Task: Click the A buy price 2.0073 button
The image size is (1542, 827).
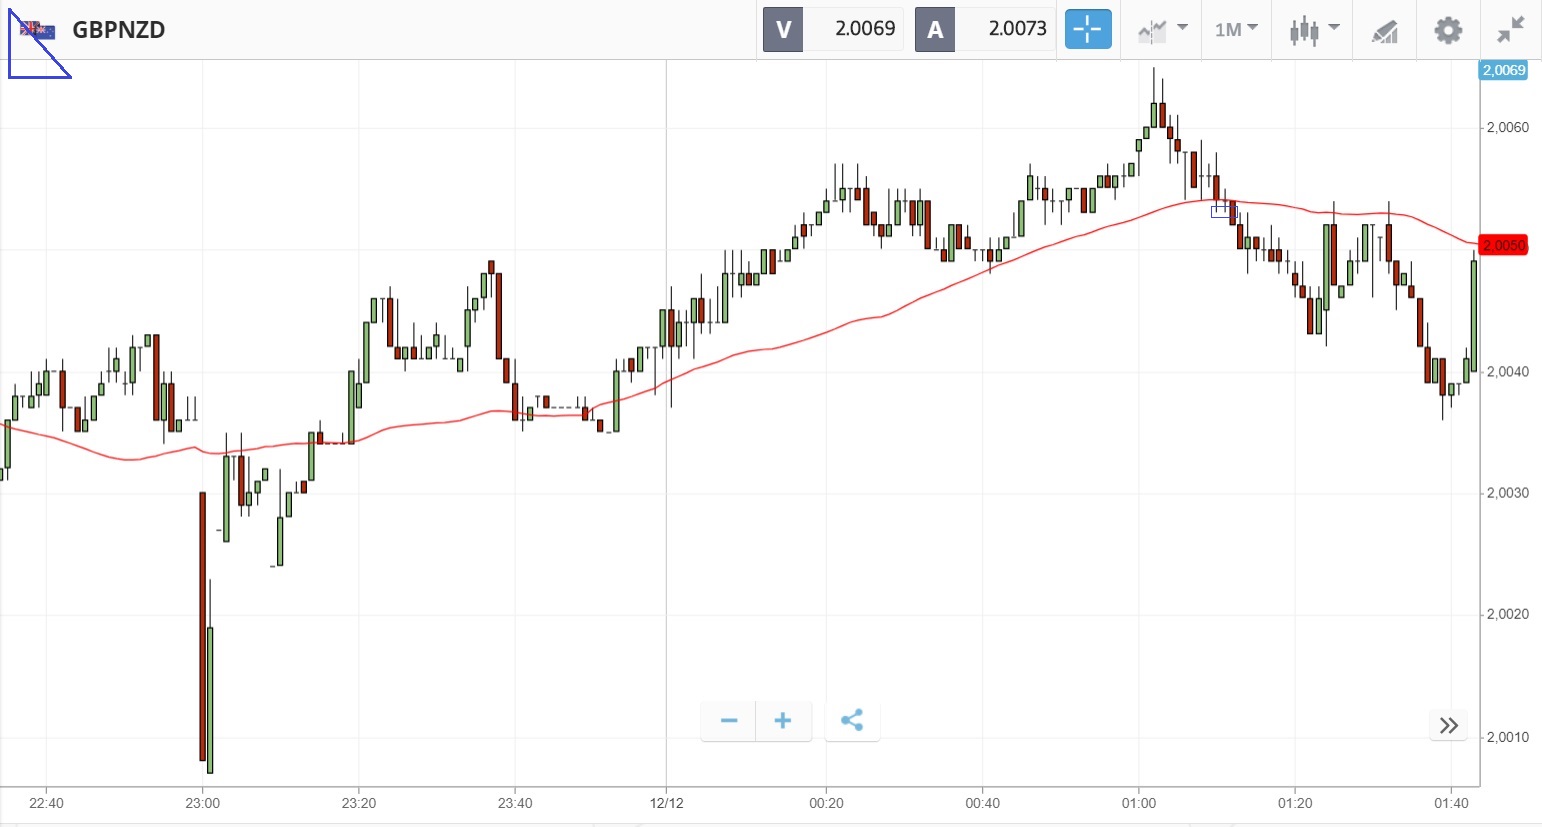Action: [985, 30]
